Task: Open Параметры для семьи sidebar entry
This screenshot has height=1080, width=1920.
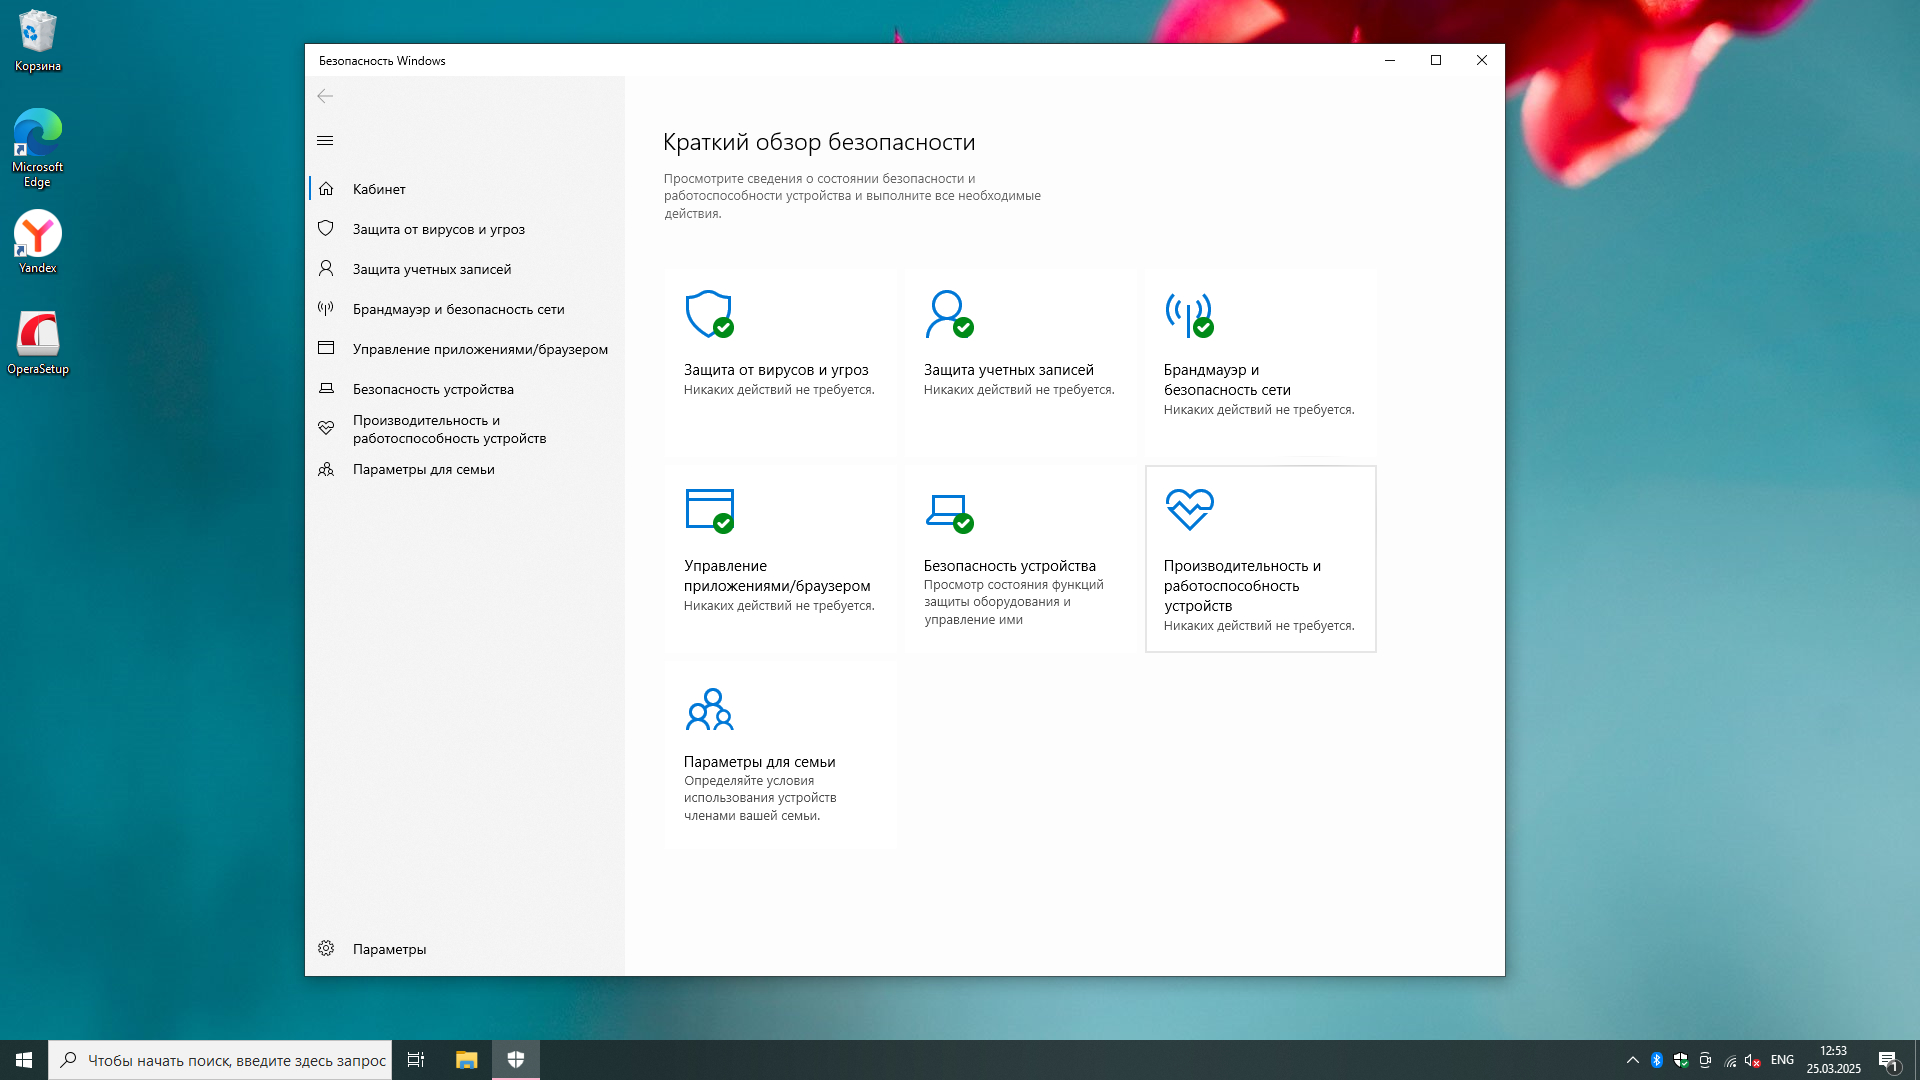Action: [423, 469]
